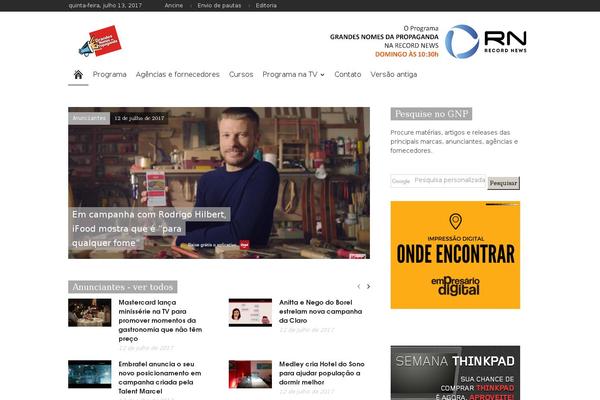Show previous Anunciantes articles with left arrow

359,286
